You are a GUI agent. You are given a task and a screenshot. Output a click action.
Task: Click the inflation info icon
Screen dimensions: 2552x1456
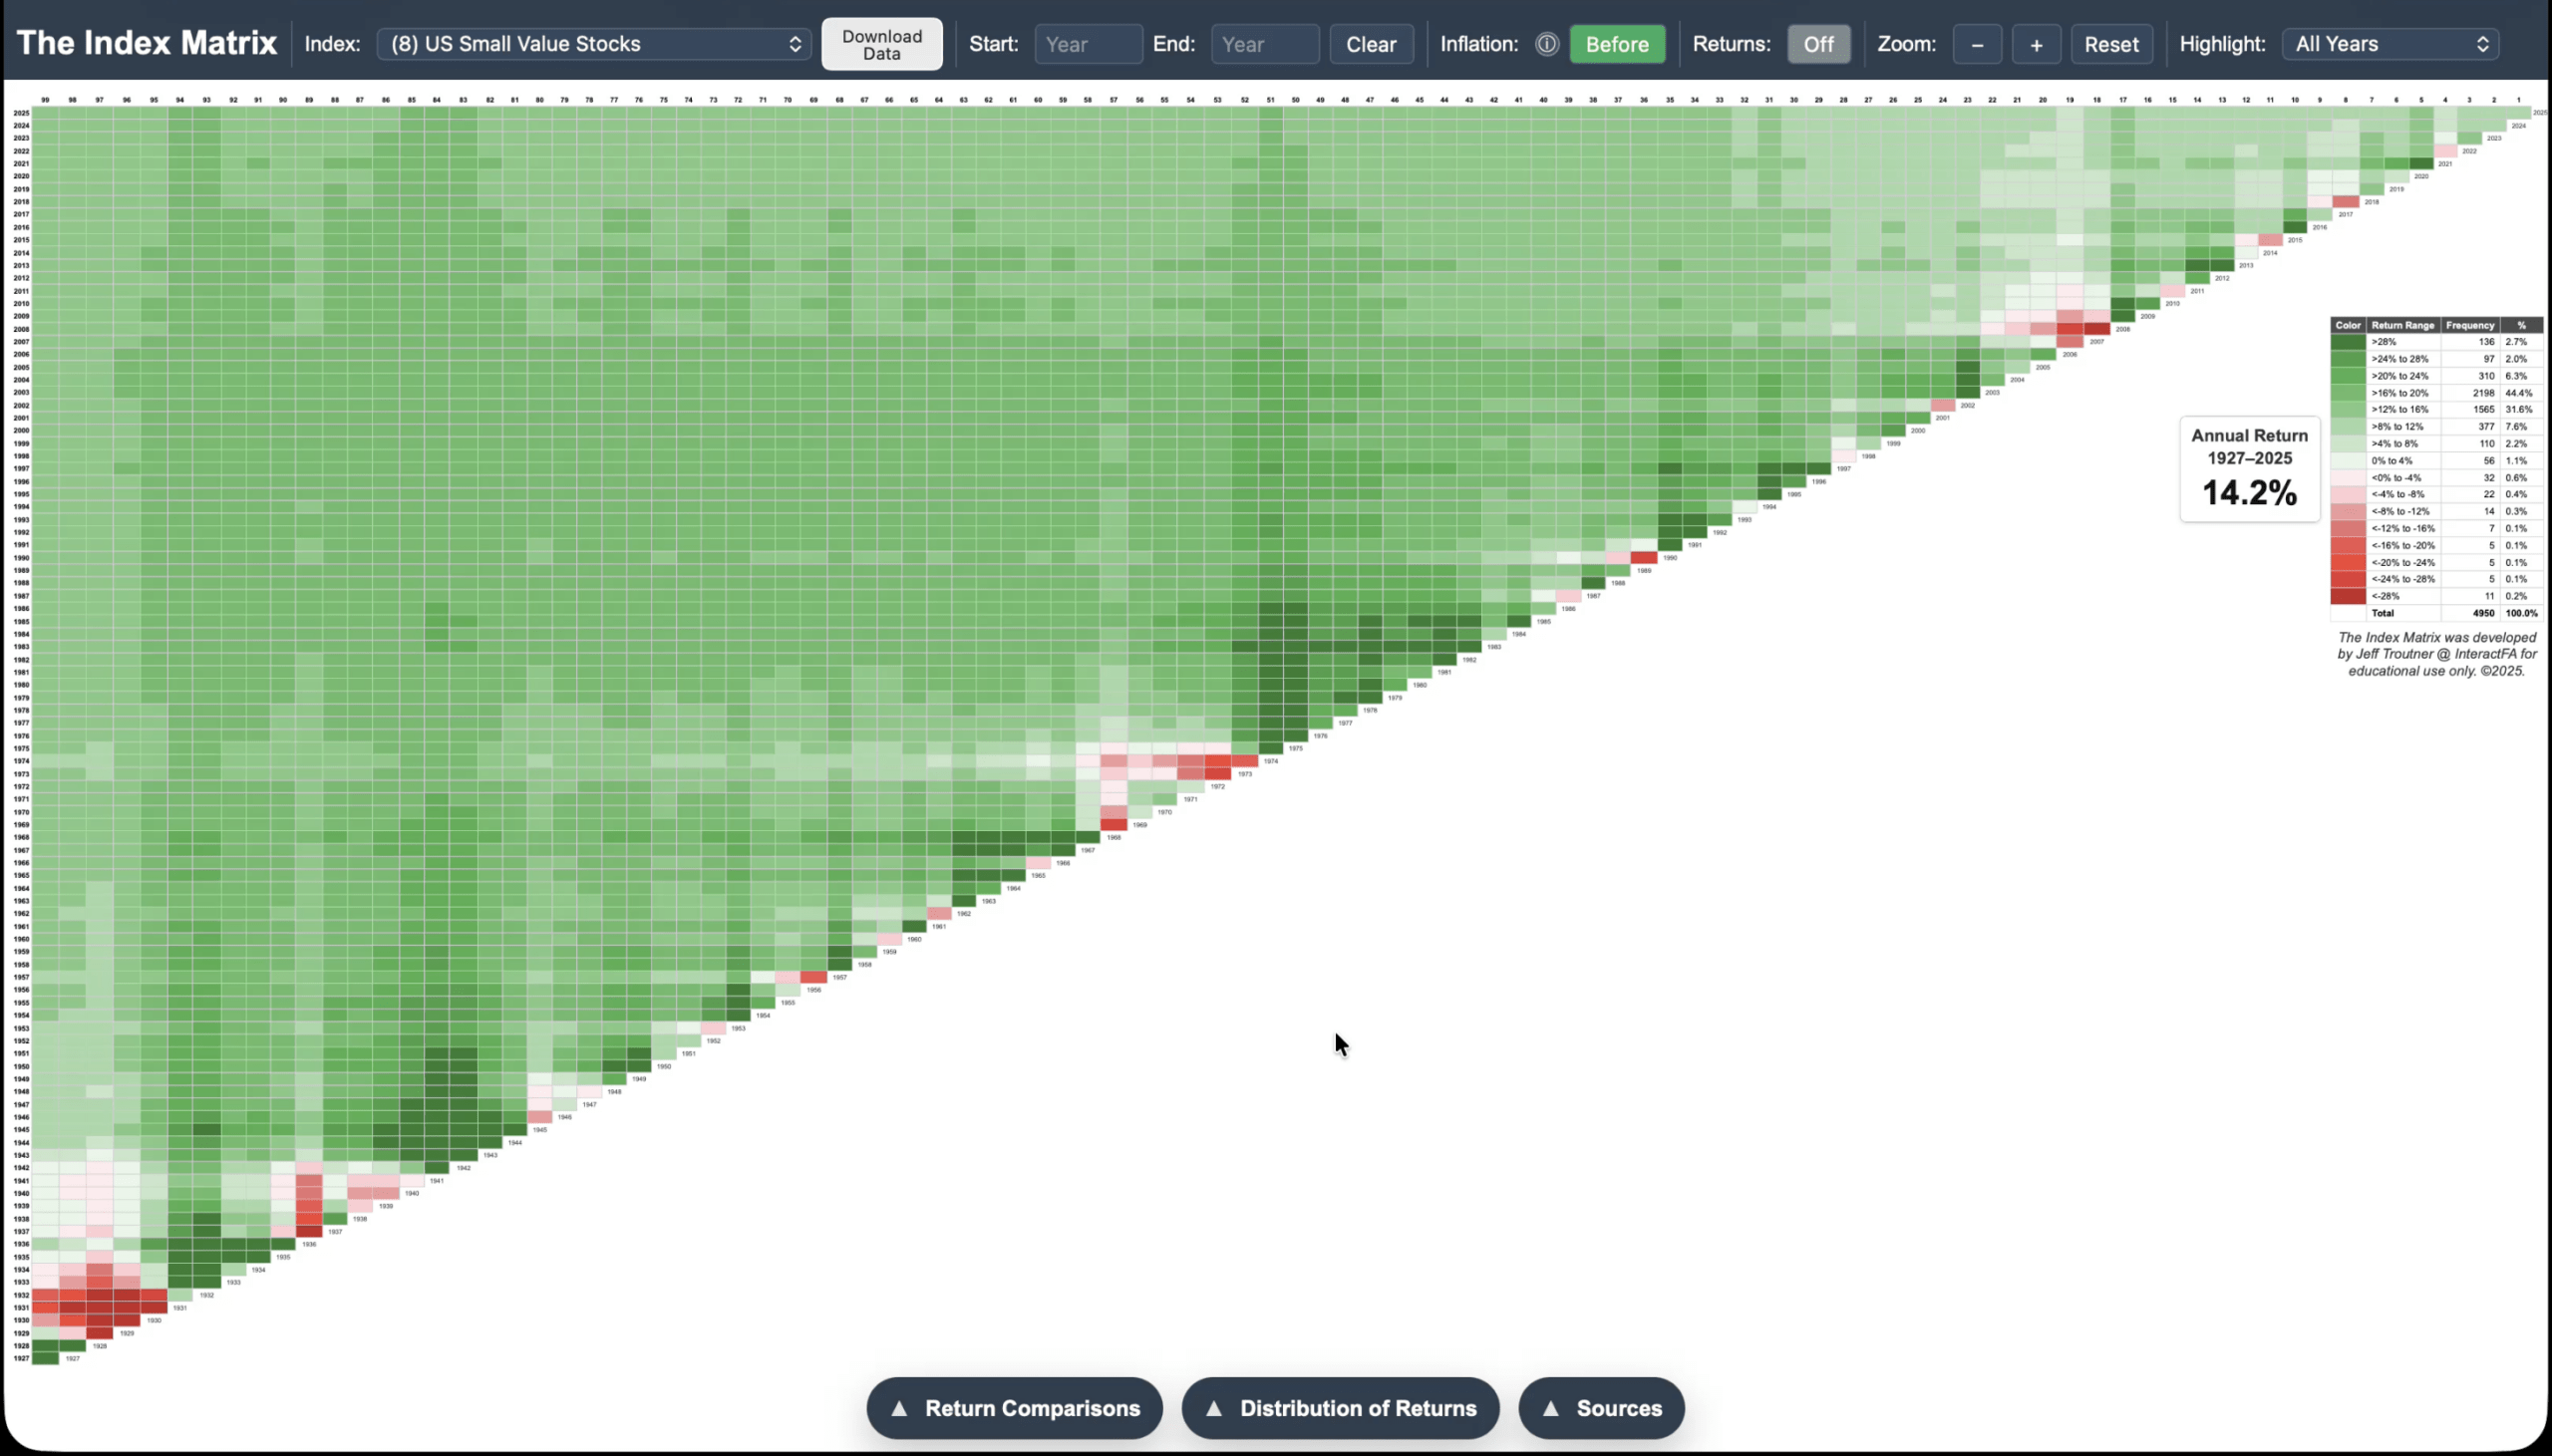point(1547,44)
